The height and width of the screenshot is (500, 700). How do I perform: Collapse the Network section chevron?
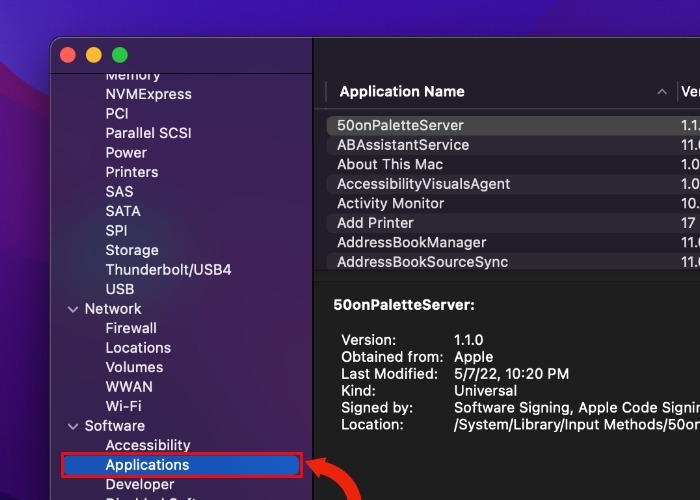pyautogui.click(x=73, y=309)
